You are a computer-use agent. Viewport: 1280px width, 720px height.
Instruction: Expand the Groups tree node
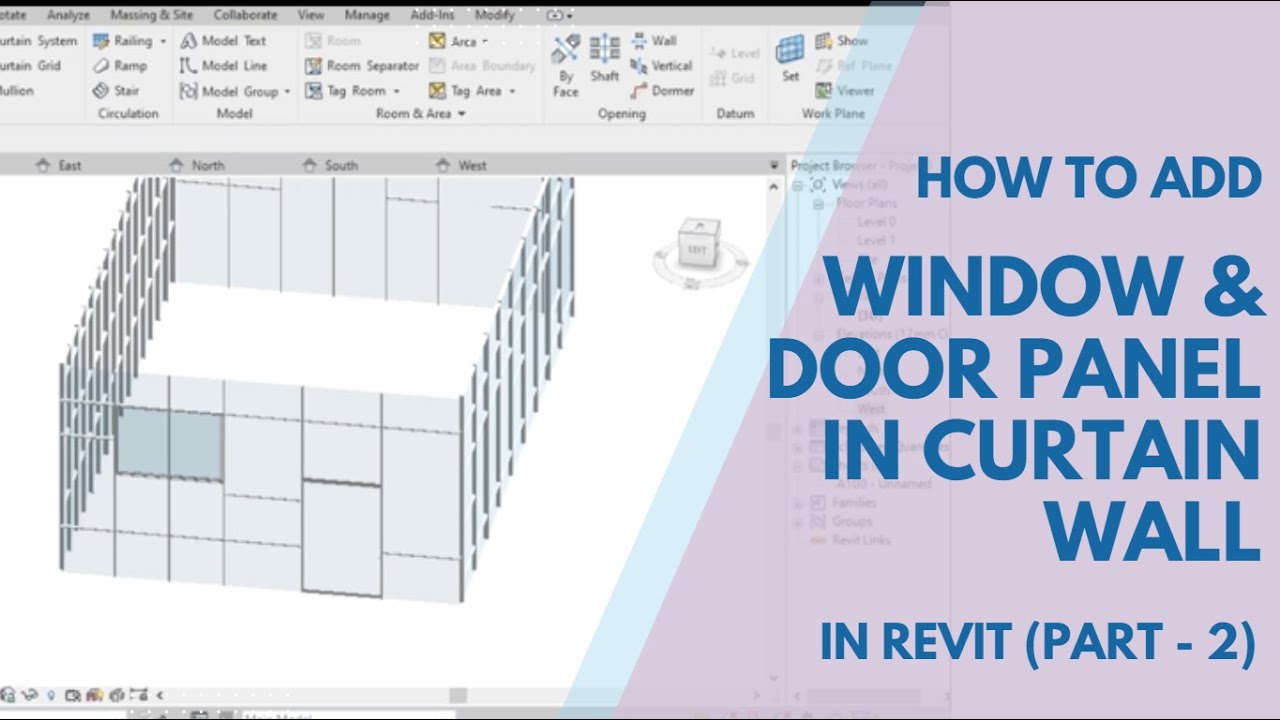798,521
